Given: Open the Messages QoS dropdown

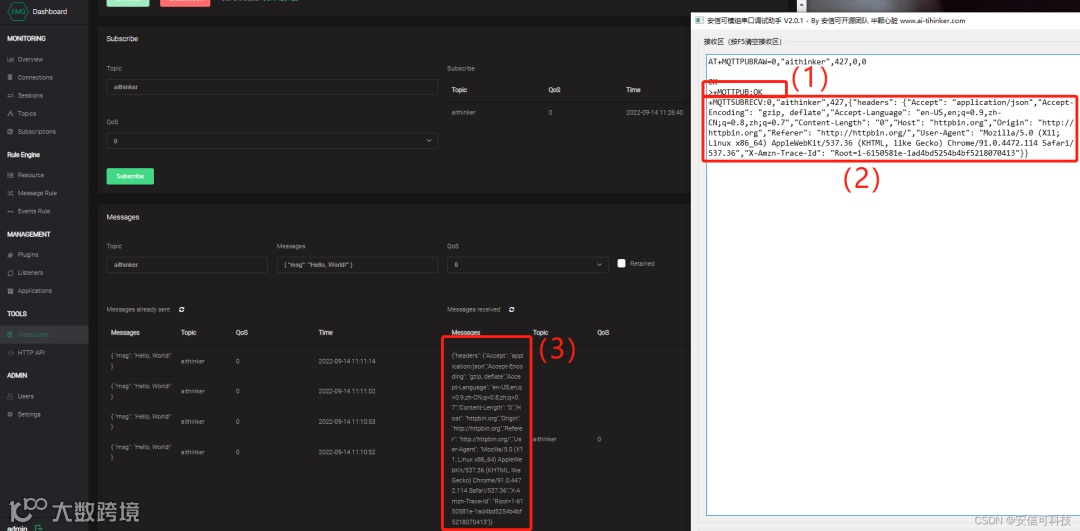Looking at the screenshot, I should click(528, 264).
